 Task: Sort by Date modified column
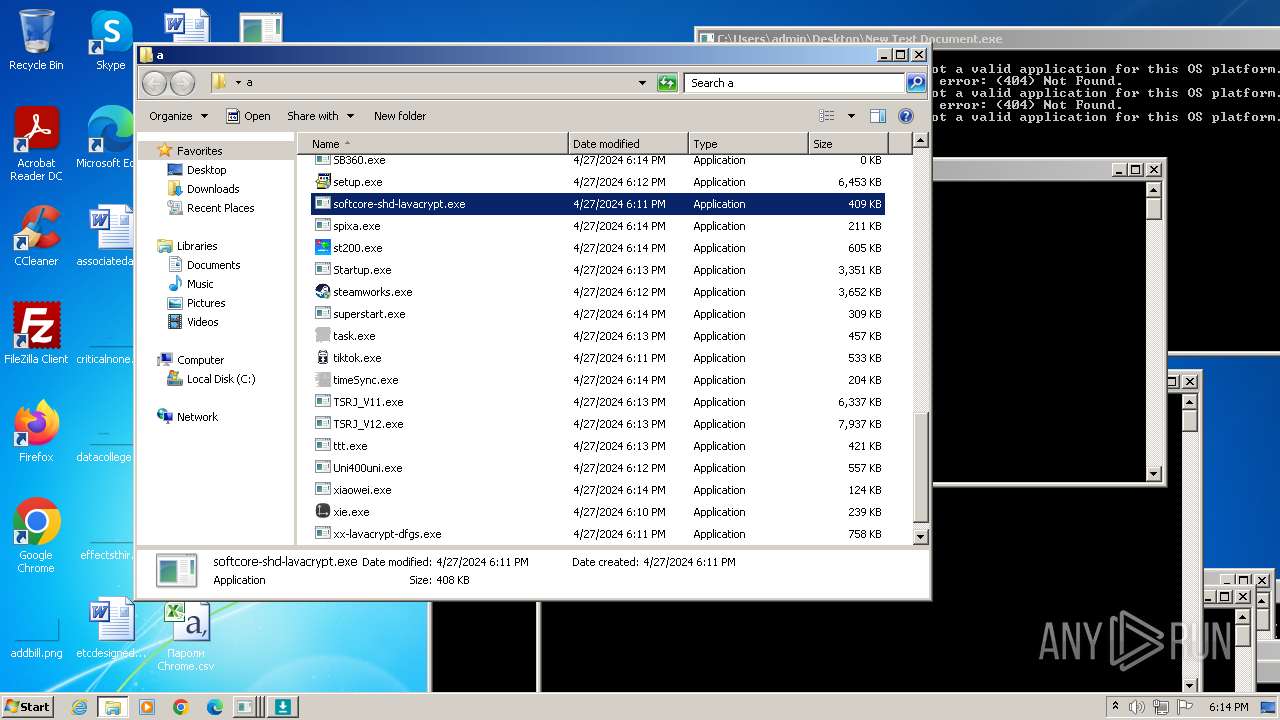click(x=628, y=144)
